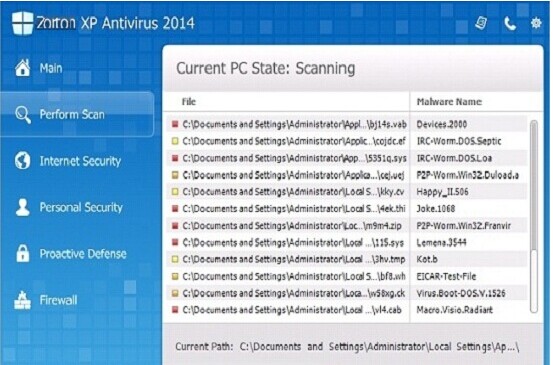553x365 pixels.
Task: Select file path ending in 4ek.thi
Action: click(x=294, y=209)
